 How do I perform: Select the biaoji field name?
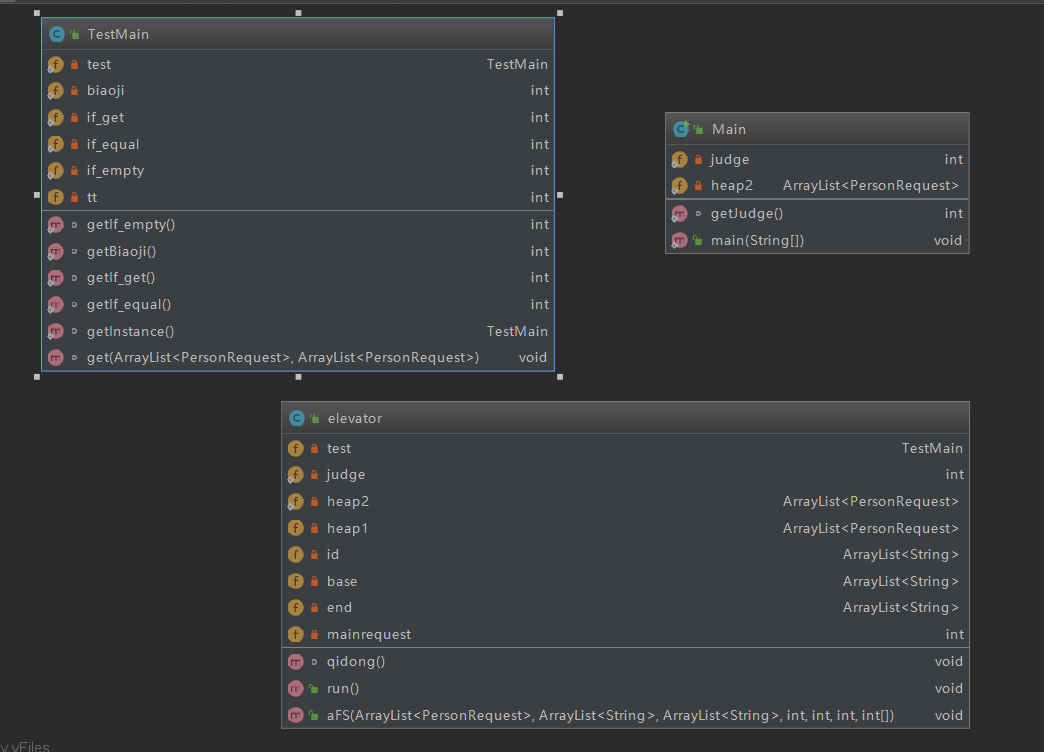pos(105,91)
